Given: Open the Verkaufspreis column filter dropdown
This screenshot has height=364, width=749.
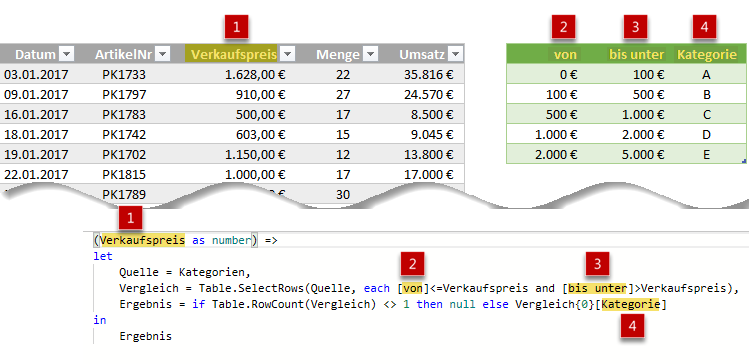Looking at the screenshot, I should [287, 54].
